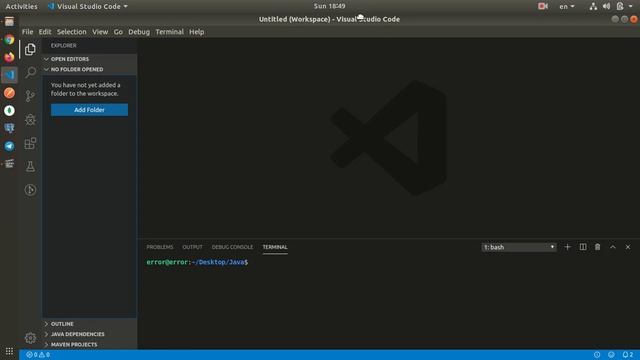This screenshot has width=640, height=360.
Task: Split the terminal pane
Action: [583, 247]
